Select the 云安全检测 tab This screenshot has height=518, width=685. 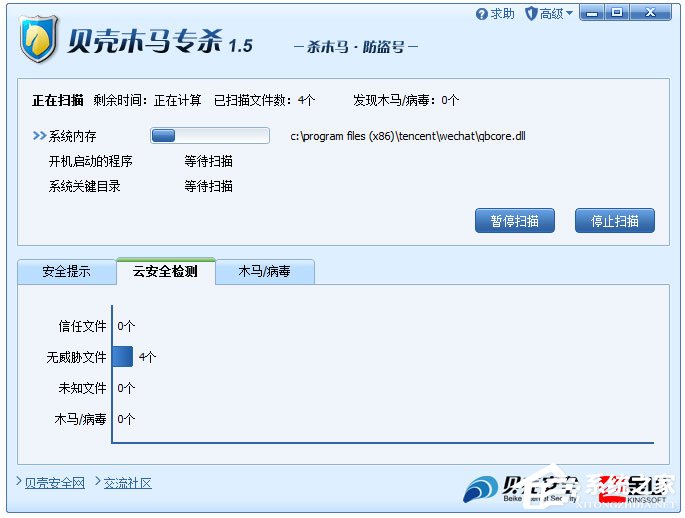[166, 271]
